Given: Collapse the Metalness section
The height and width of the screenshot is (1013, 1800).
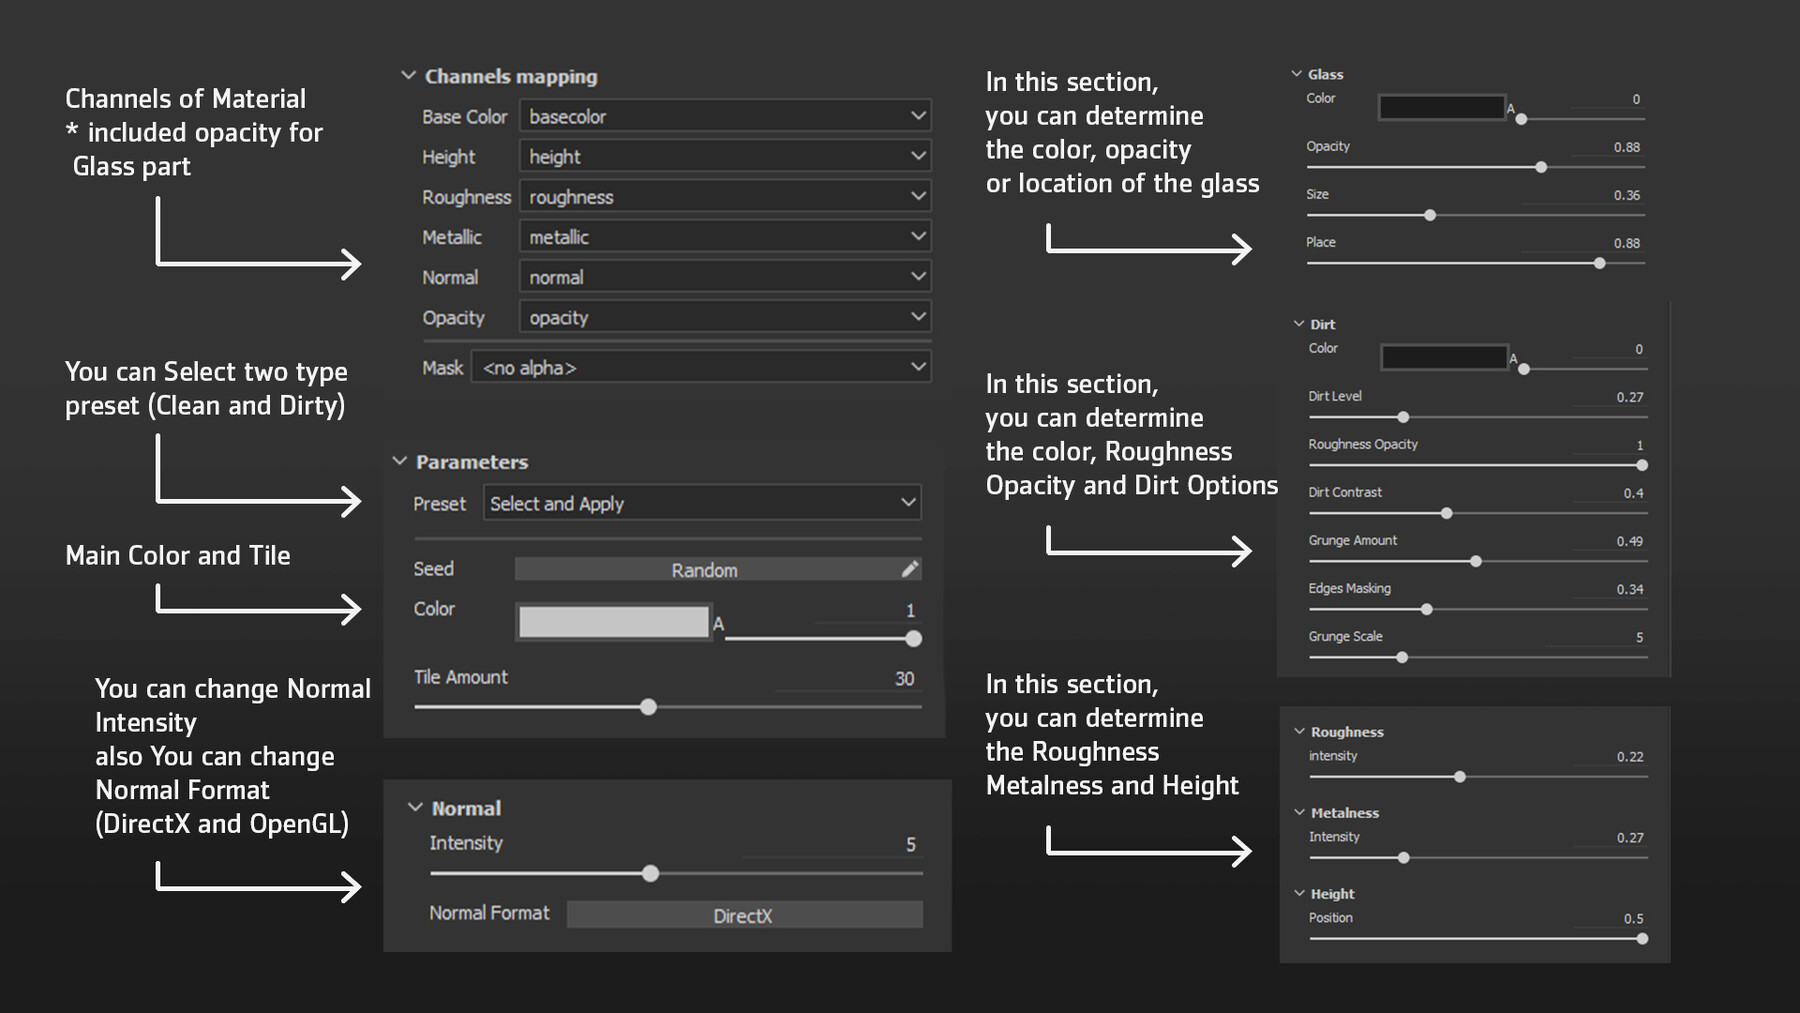Looking at the screenshot, I should pos(1300,812).
